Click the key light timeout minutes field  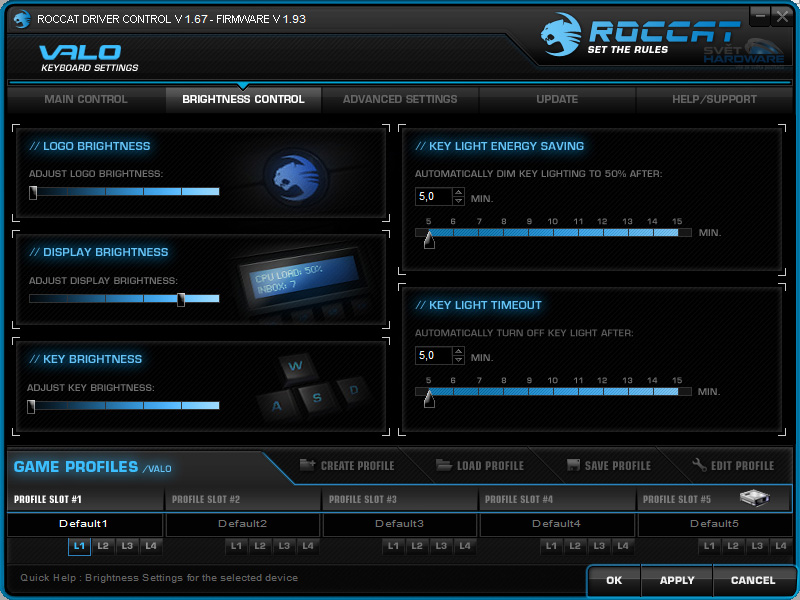point(433,356)
